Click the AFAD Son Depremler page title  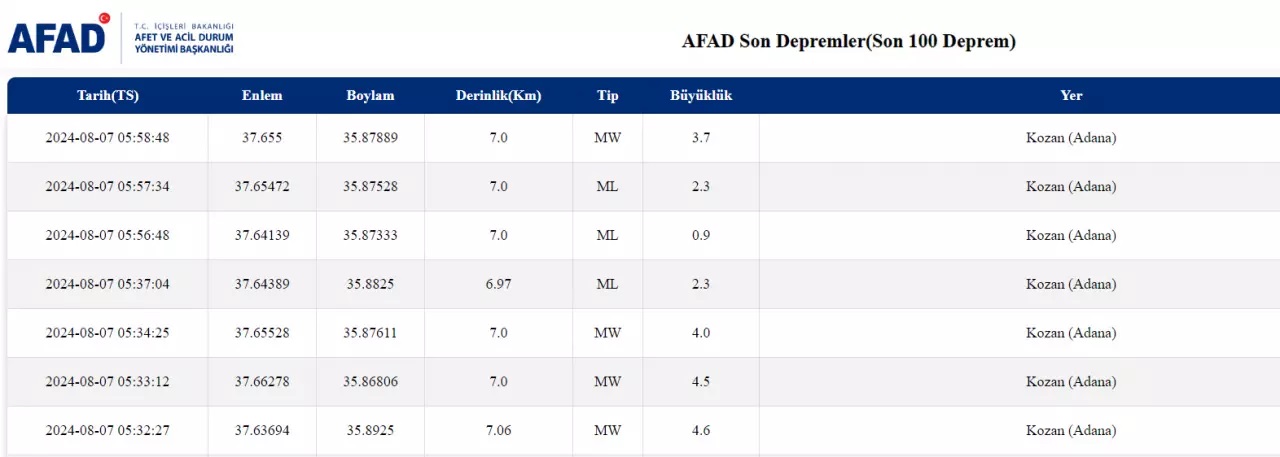[x=849, y=41]
